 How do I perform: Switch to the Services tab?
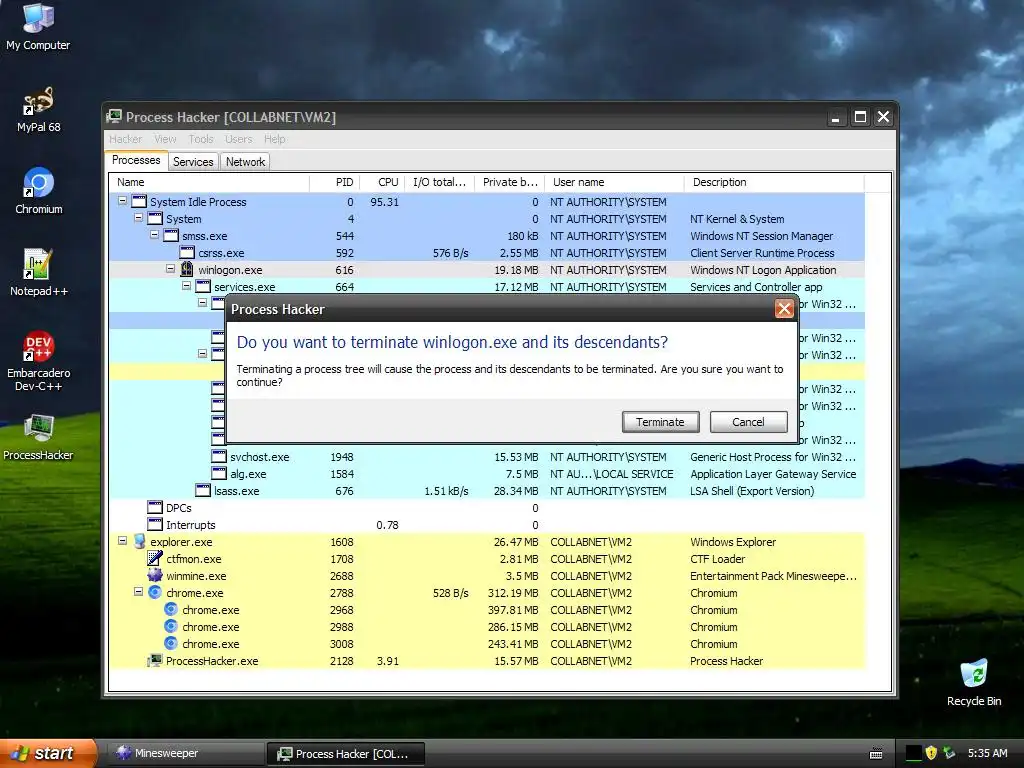click(x=193, y=162)
